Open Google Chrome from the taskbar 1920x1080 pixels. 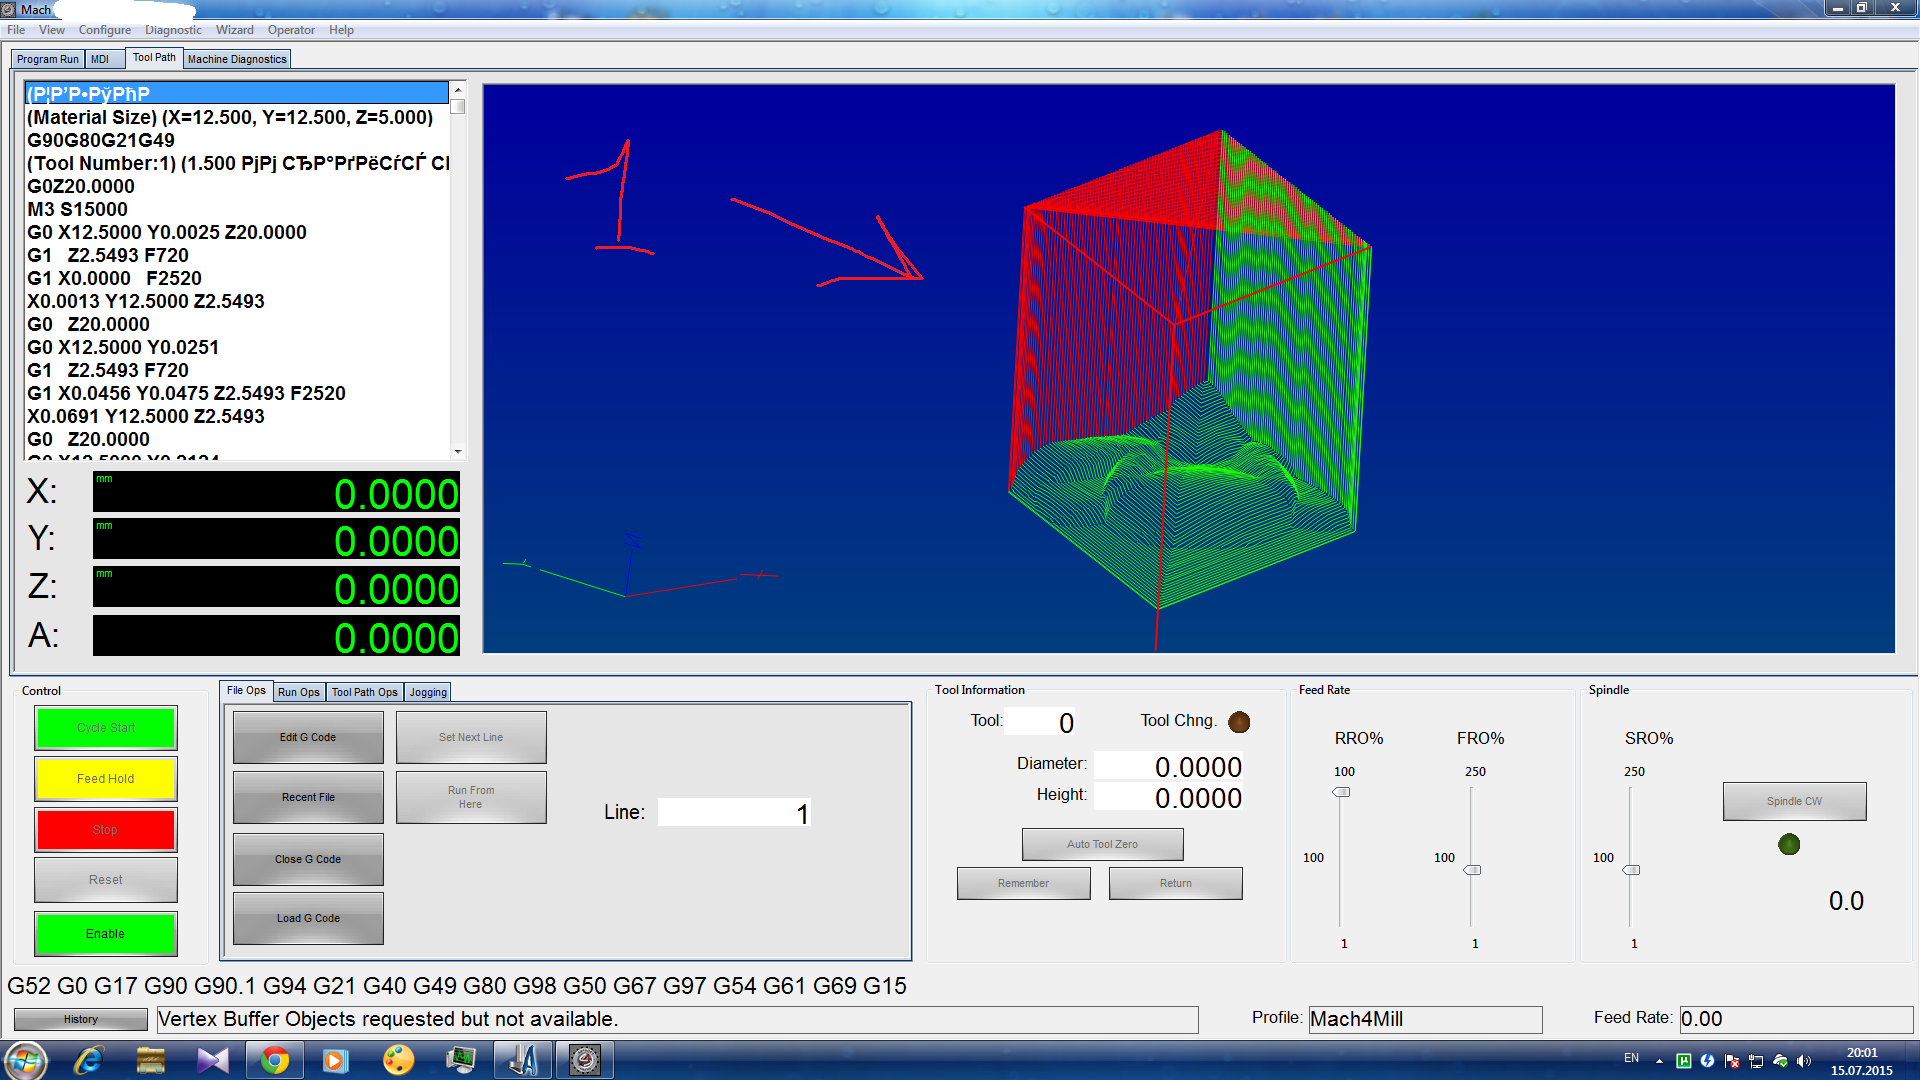coord(274,1060)
